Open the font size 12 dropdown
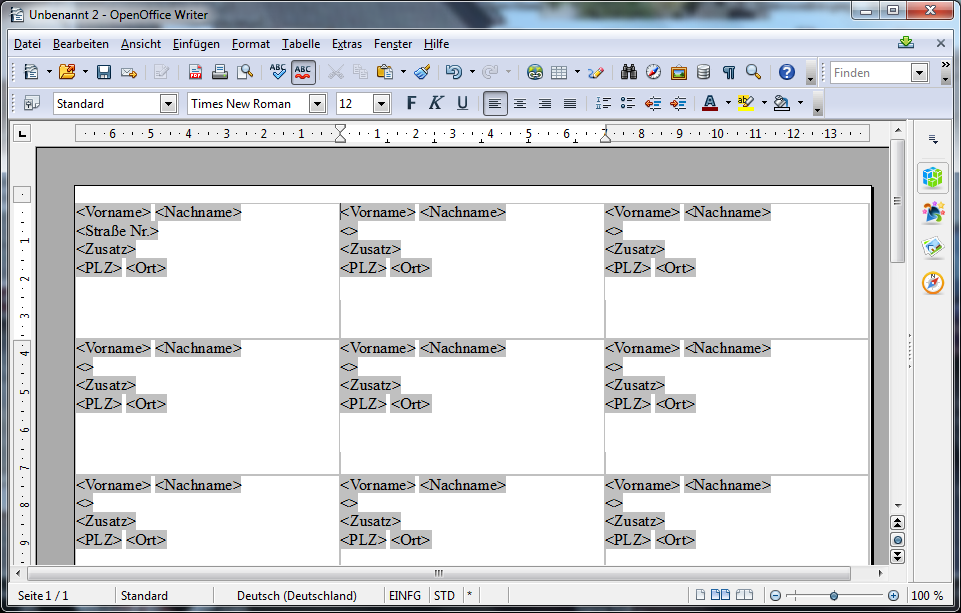Screen dimensions: 961x613 coord(381,103)
